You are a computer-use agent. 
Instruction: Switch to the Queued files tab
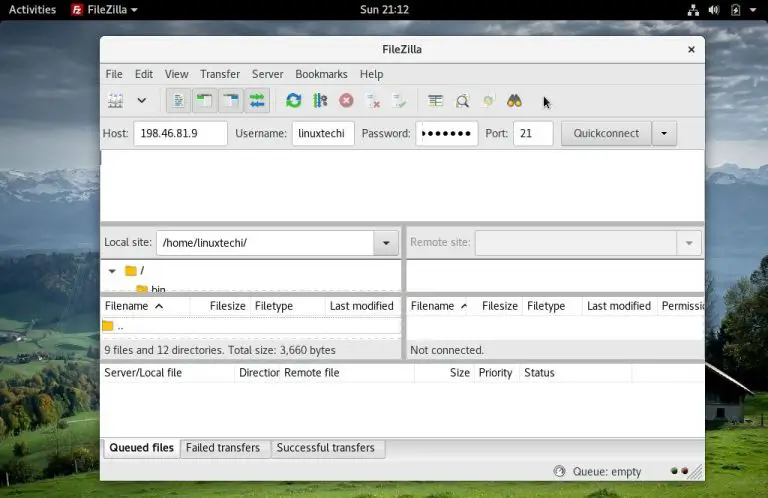pos(142,448)
